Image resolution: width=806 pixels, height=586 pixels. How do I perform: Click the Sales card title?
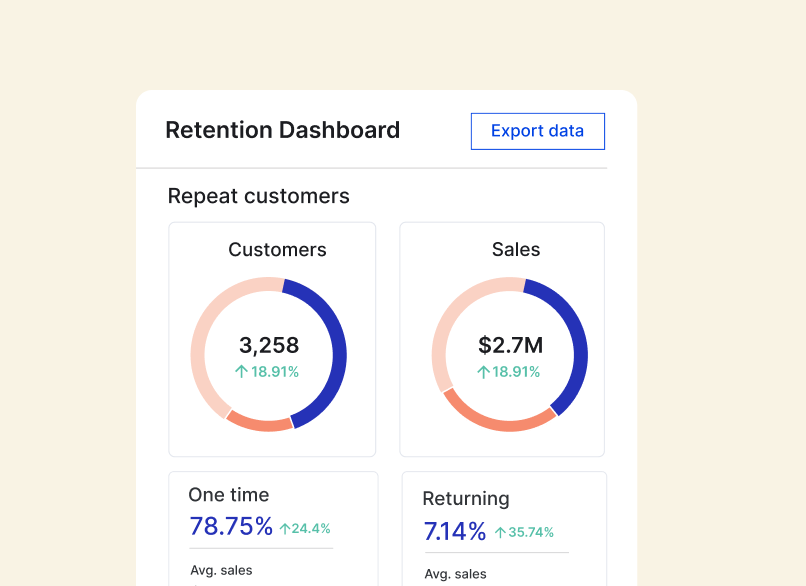pyautogui.click(x=516, y=250)
